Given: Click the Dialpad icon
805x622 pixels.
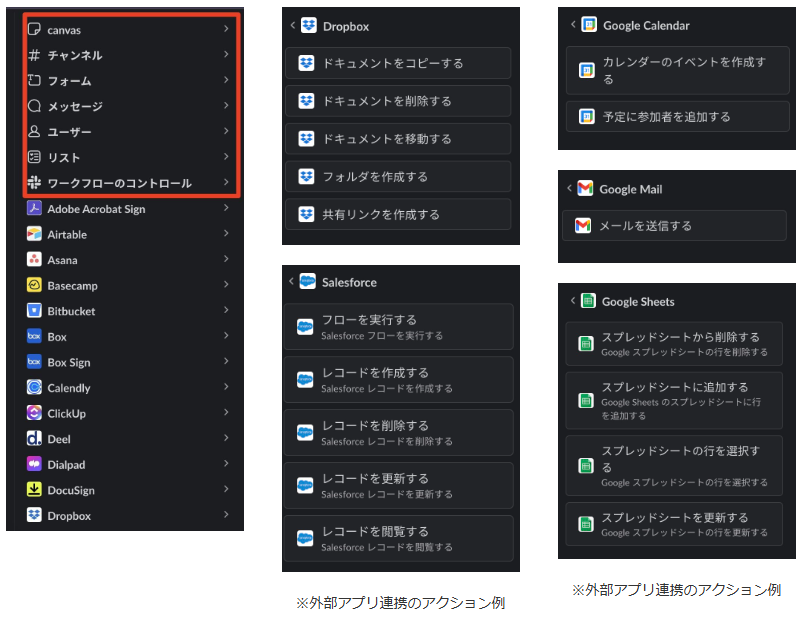Looking at the screenshot, I should tap(34, 464).
